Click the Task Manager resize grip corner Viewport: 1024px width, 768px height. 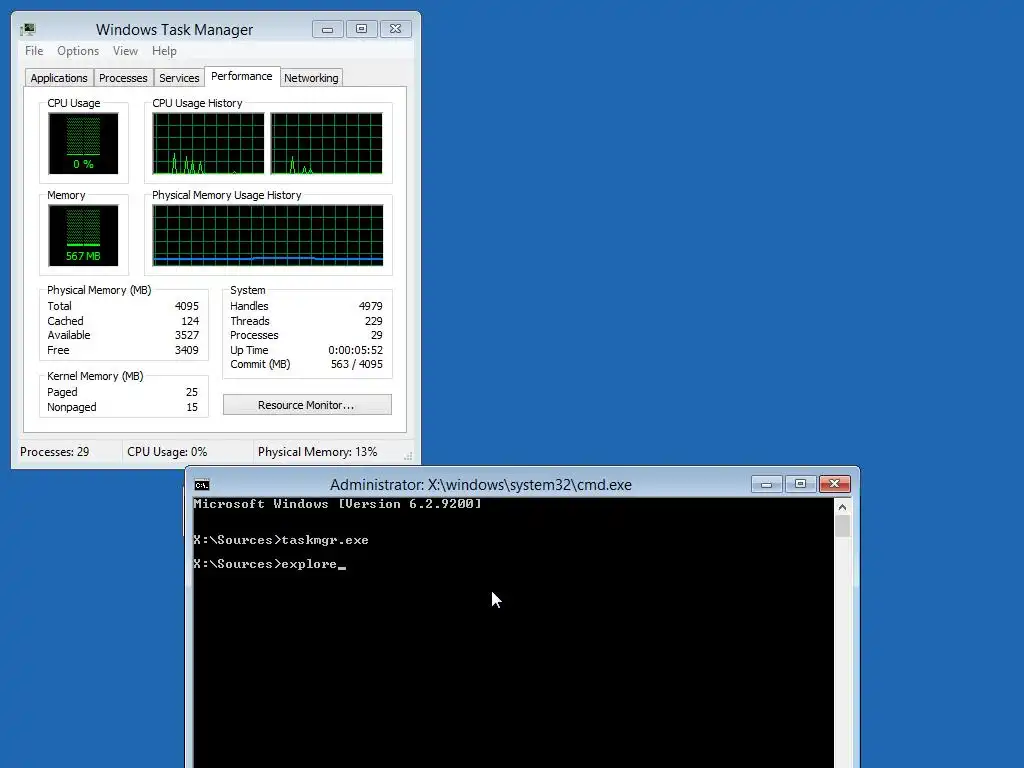coord(408,456)
